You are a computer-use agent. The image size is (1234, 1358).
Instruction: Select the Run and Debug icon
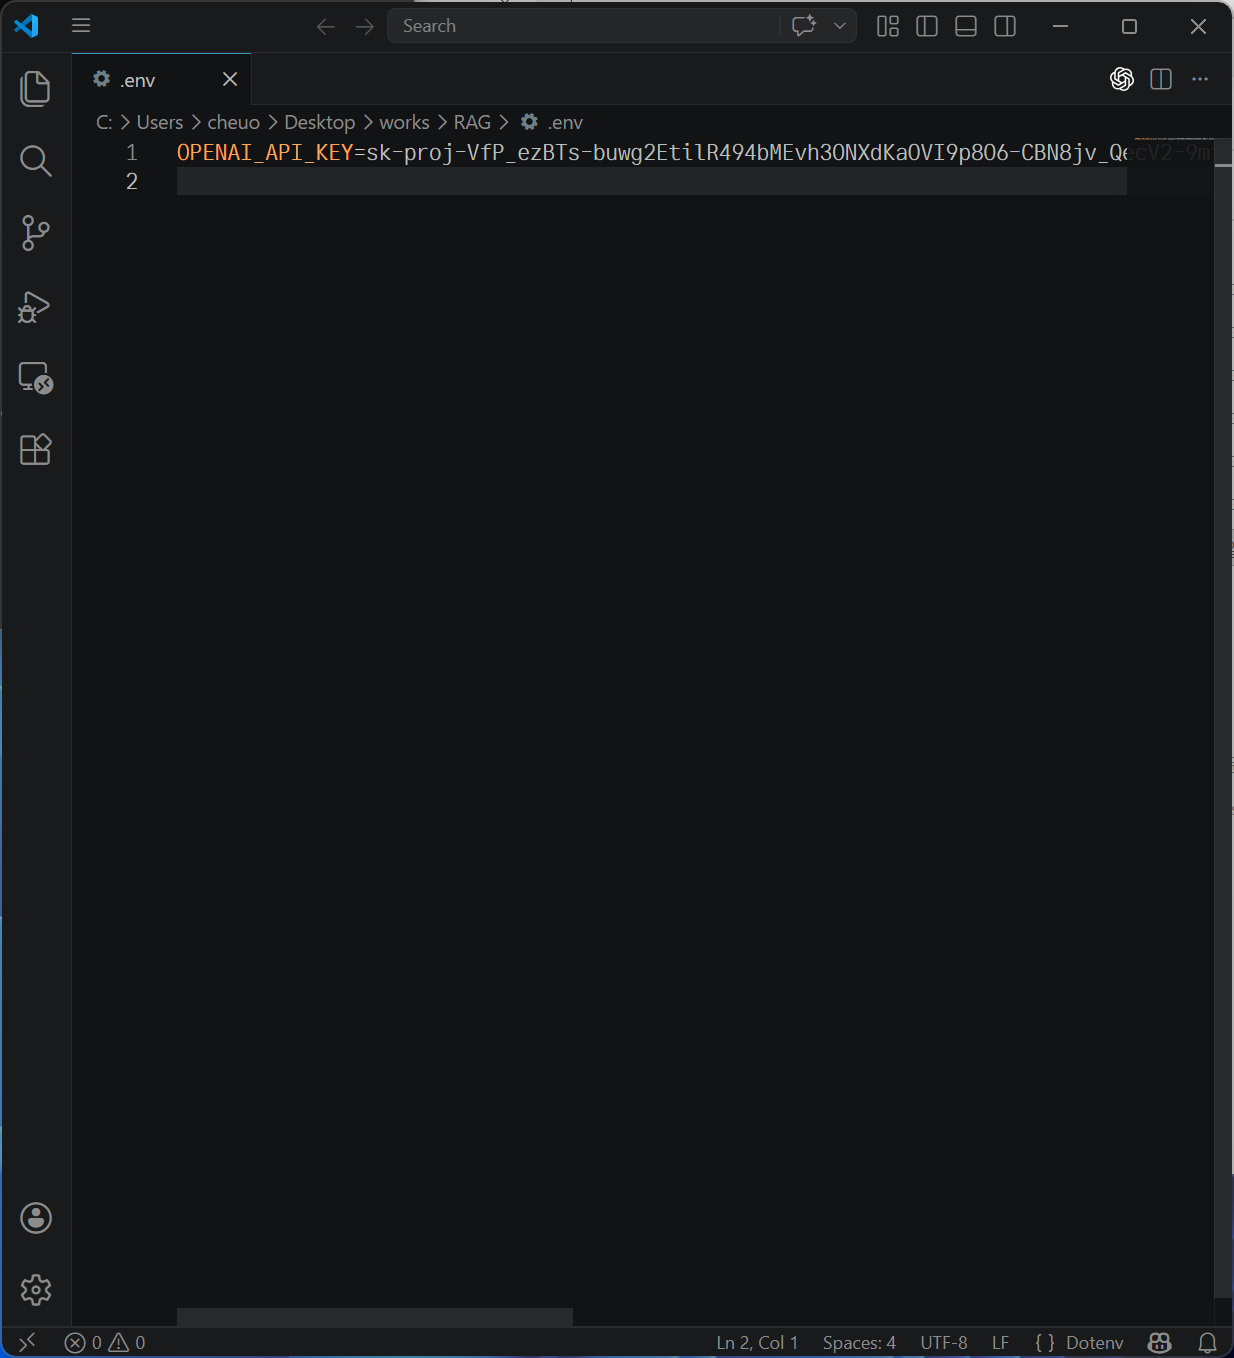click(35, 307)
